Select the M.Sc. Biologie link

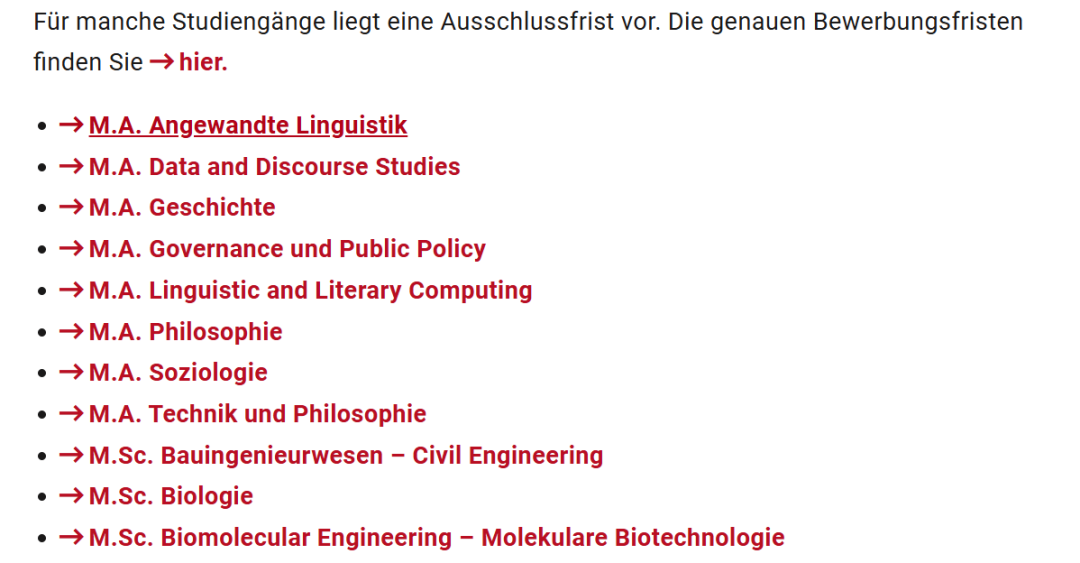pos(171,497)
